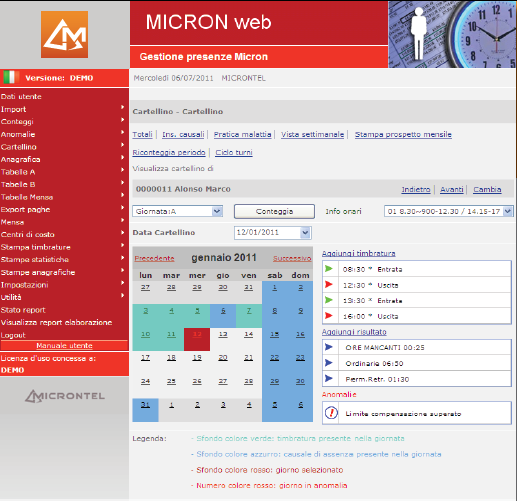
Task: Open the Mensa menu item
Action: click(12, 222)
